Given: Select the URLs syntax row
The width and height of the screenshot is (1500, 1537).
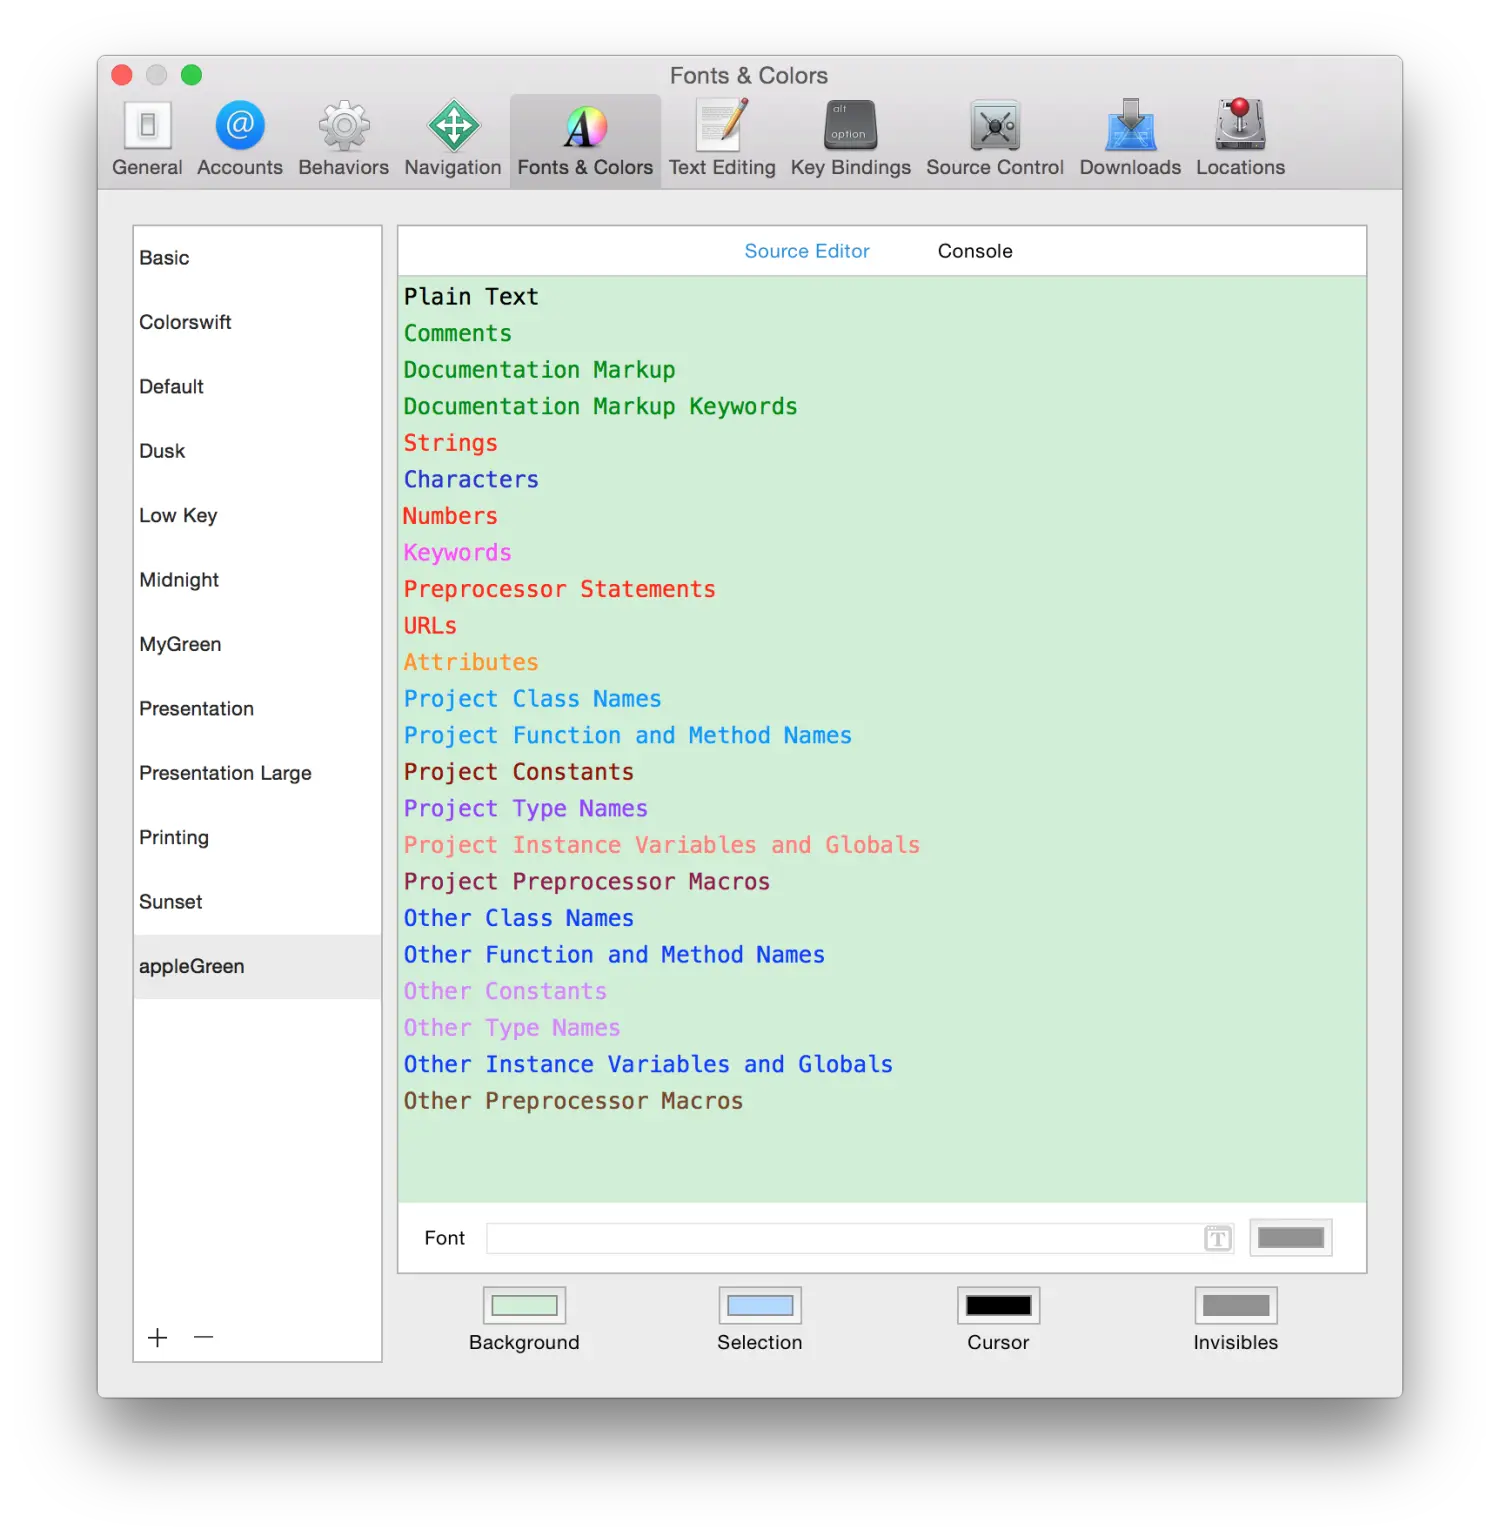Looking at the screenshot, I should point(882,626).
